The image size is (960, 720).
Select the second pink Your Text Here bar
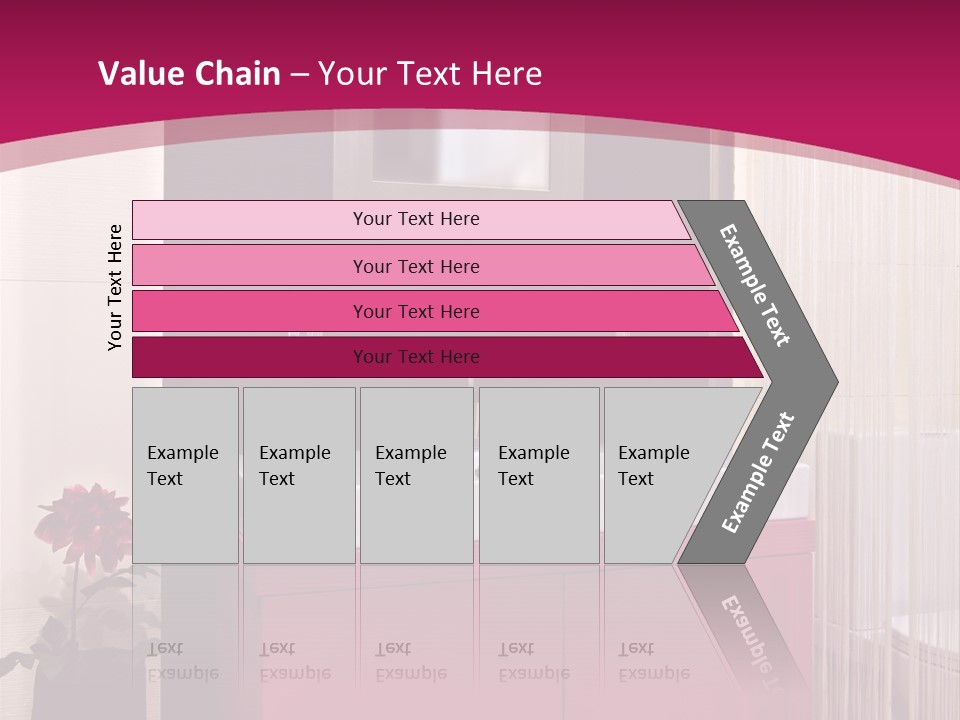coord(422,266)
